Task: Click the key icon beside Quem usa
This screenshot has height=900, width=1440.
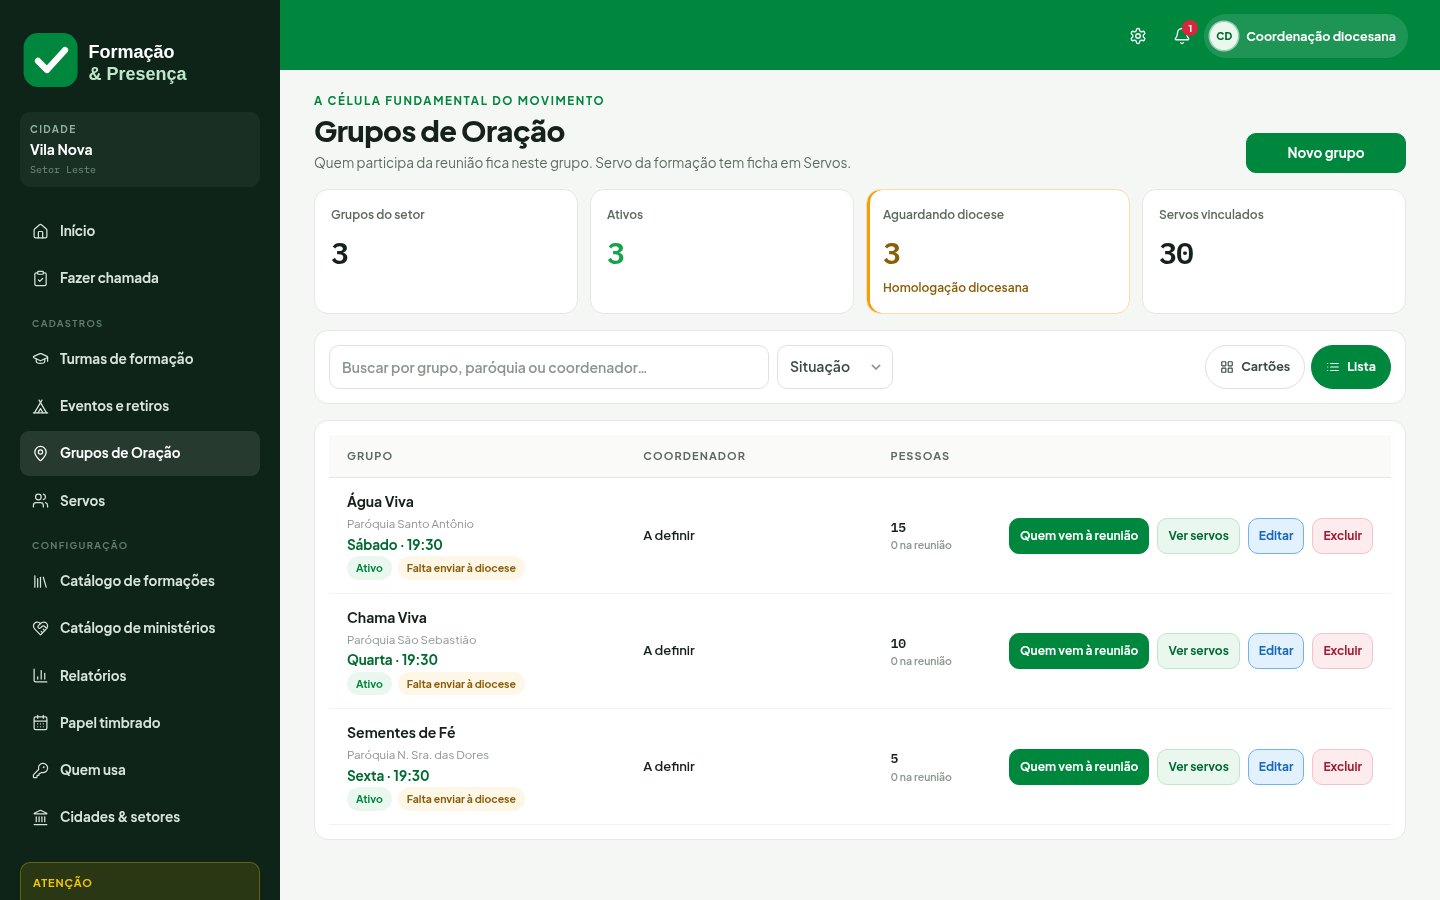Action: pyautogui.click(x=41, y=770)
